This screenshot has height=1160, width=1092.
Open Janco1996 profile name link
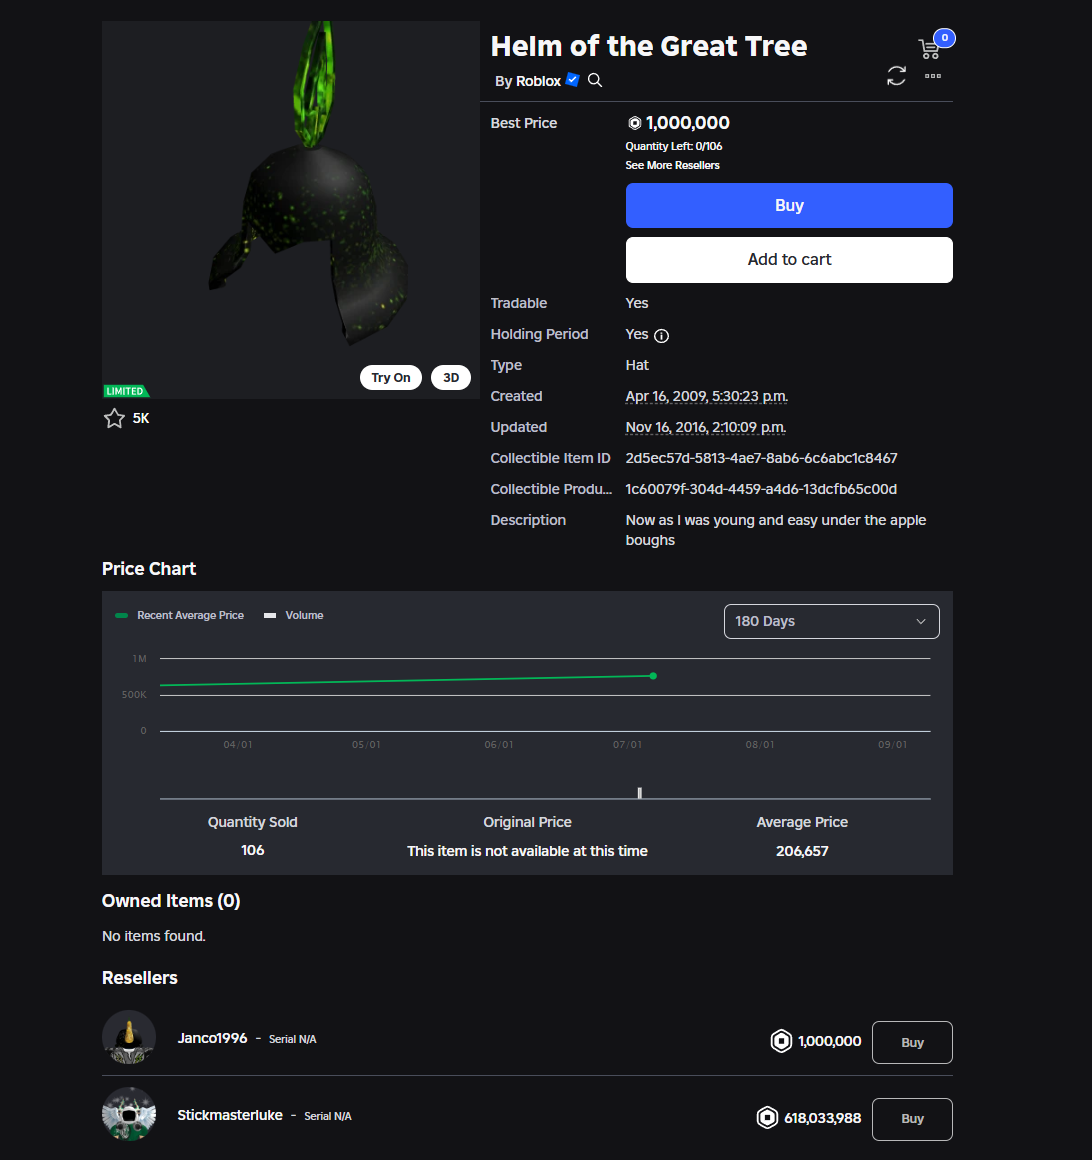click(212, 1038)
